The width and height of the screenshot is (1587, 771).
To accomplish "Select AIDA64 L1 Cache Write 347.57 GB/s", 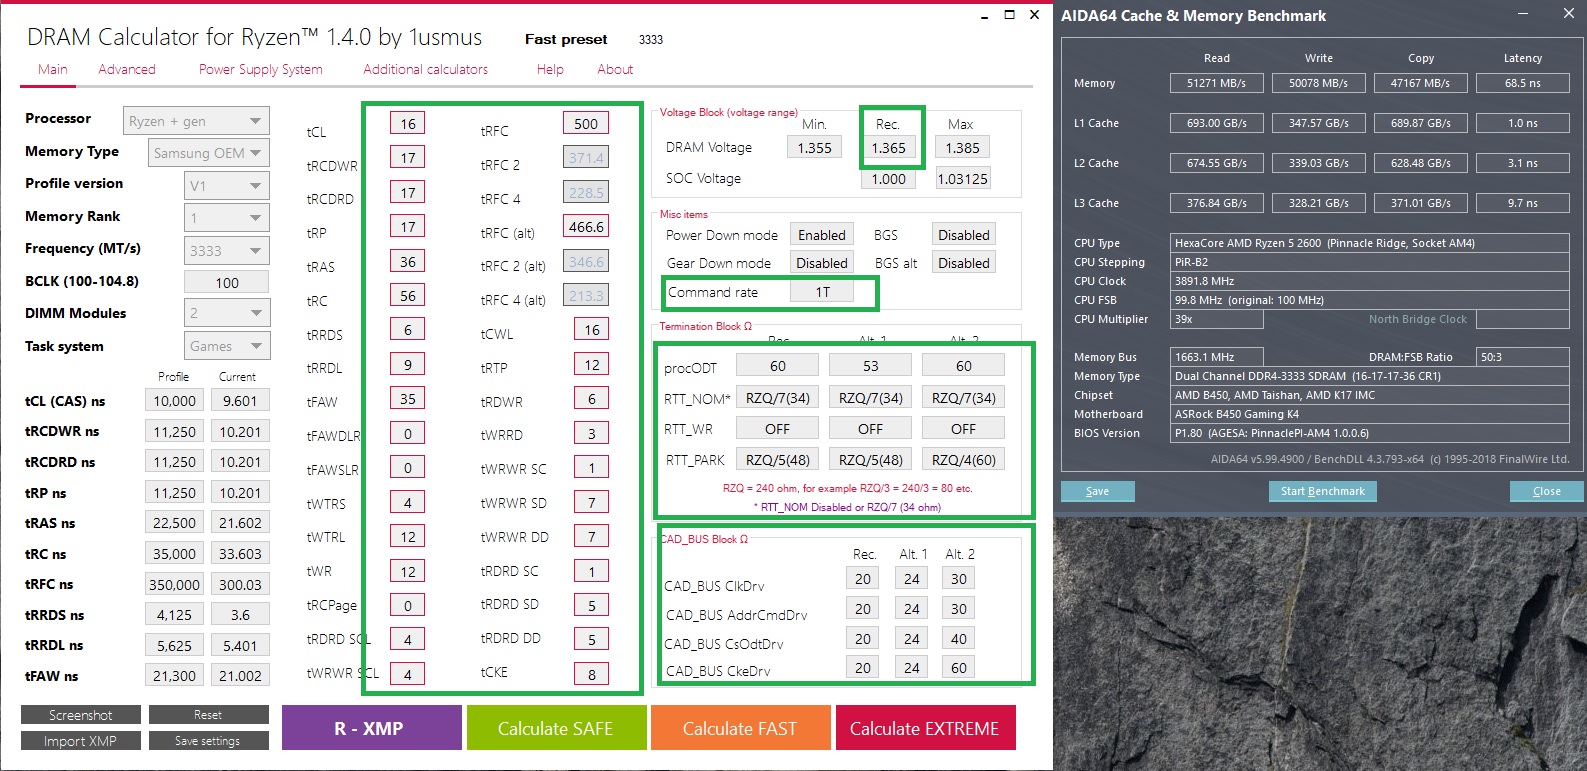I will pyautogui.click(x=1319, y=123).
